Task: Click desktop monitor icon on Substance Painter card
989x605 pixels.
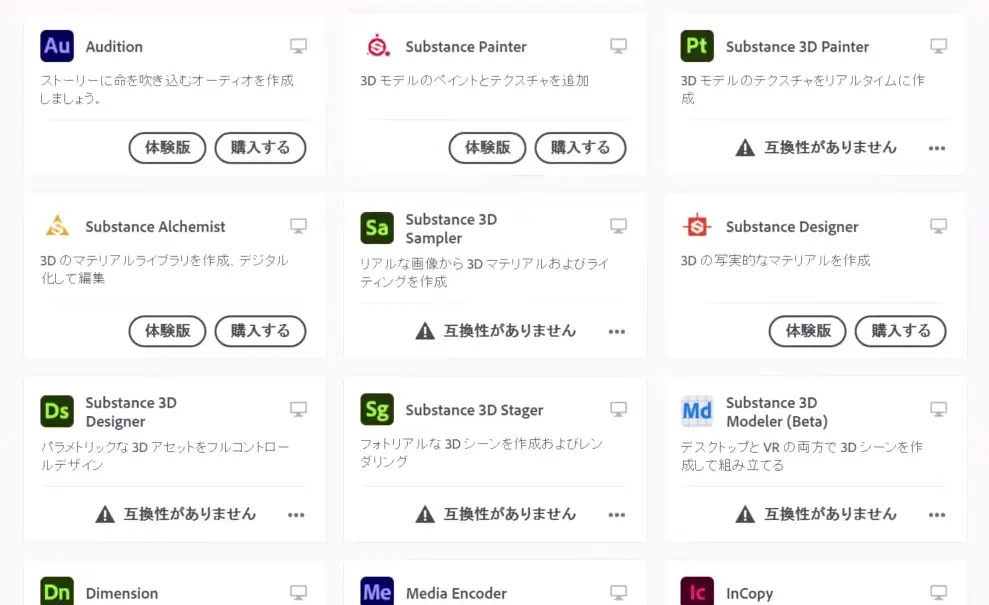Action: [619, 46]
